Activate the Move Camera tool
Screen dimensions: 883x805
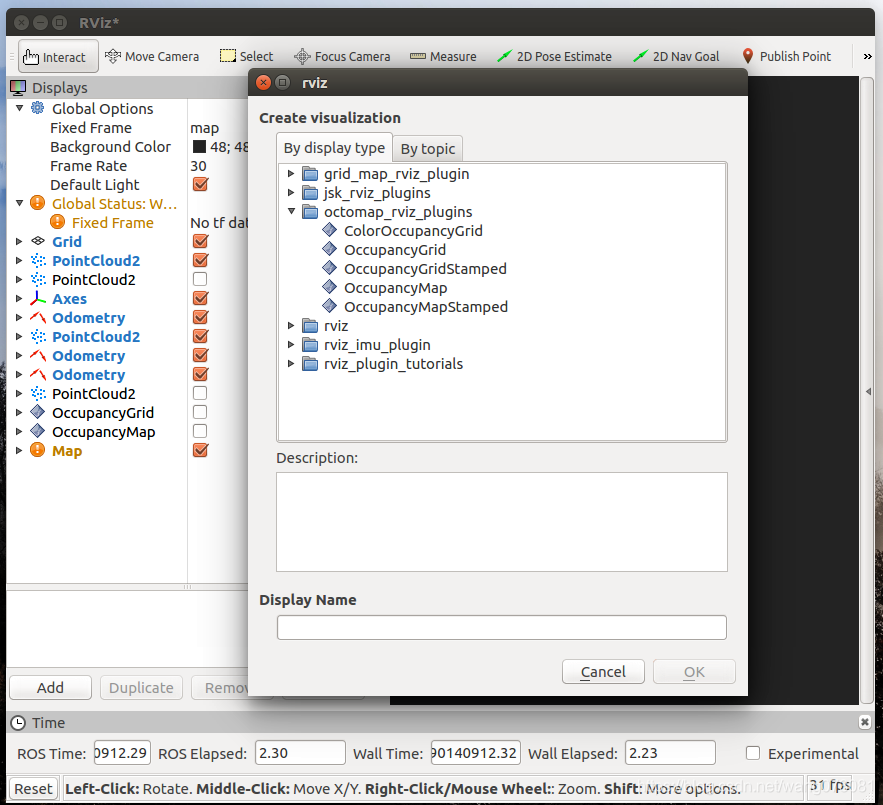pos(152,56)
